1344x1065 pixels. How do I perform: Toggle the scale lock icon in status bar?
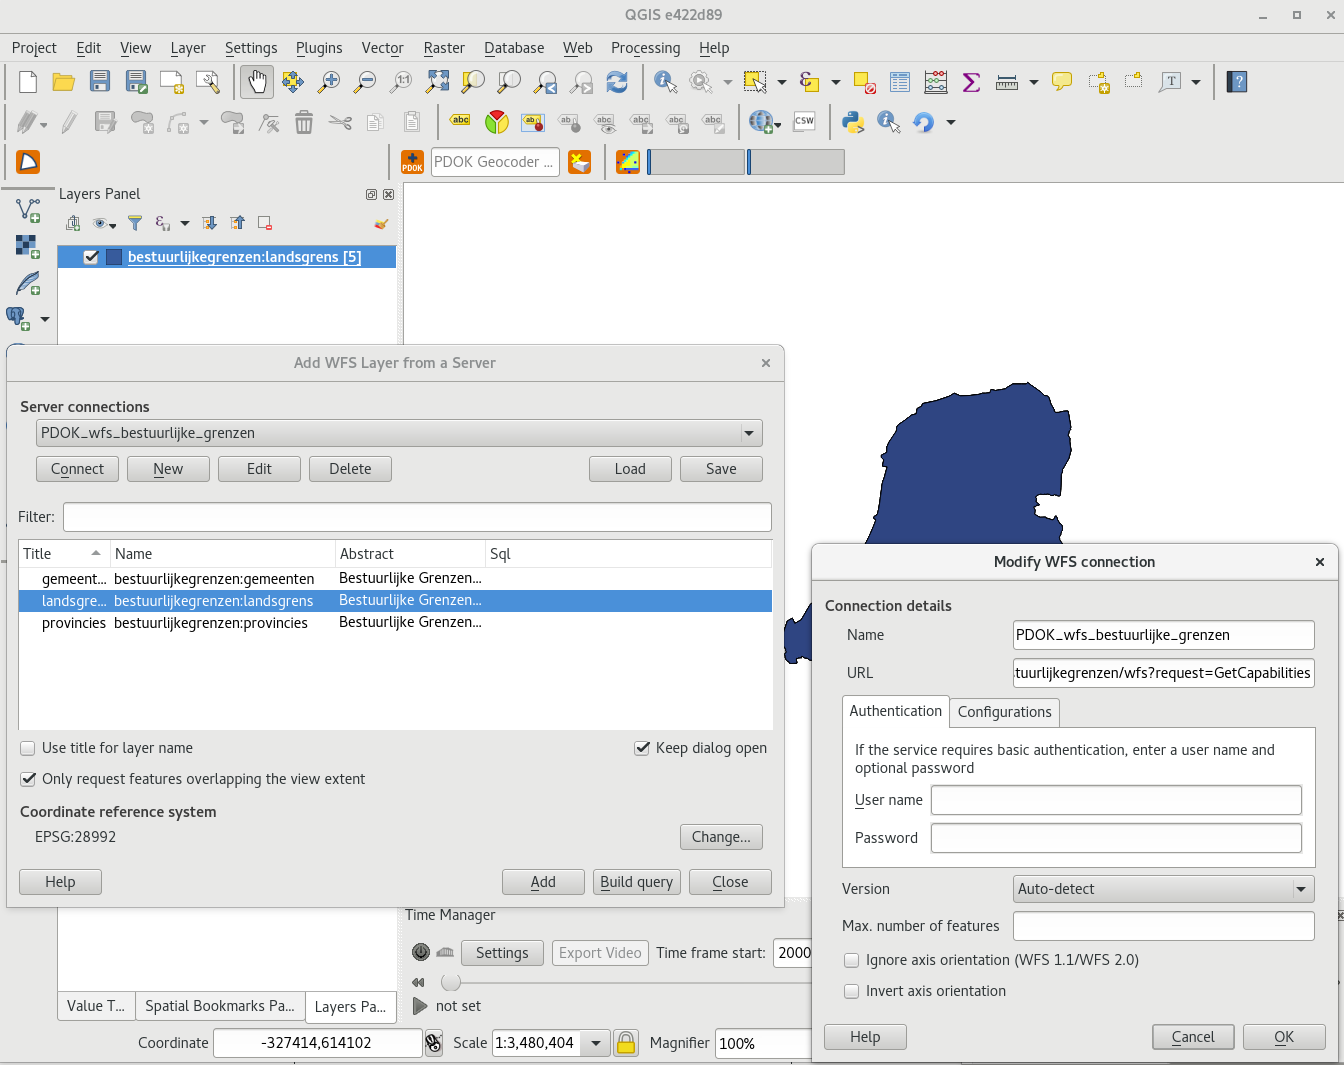(626, 1043)
